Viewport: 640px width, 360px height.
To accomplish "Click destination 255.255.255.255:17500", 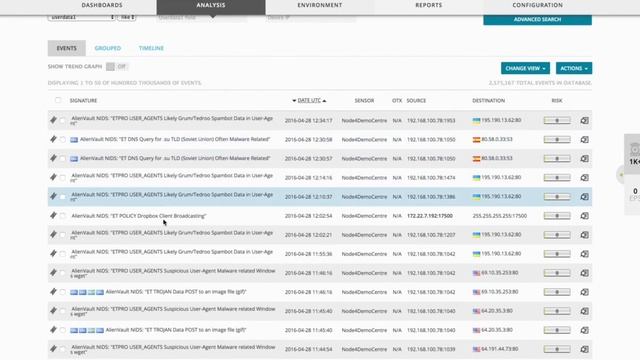I will click(x=500, y=216).
